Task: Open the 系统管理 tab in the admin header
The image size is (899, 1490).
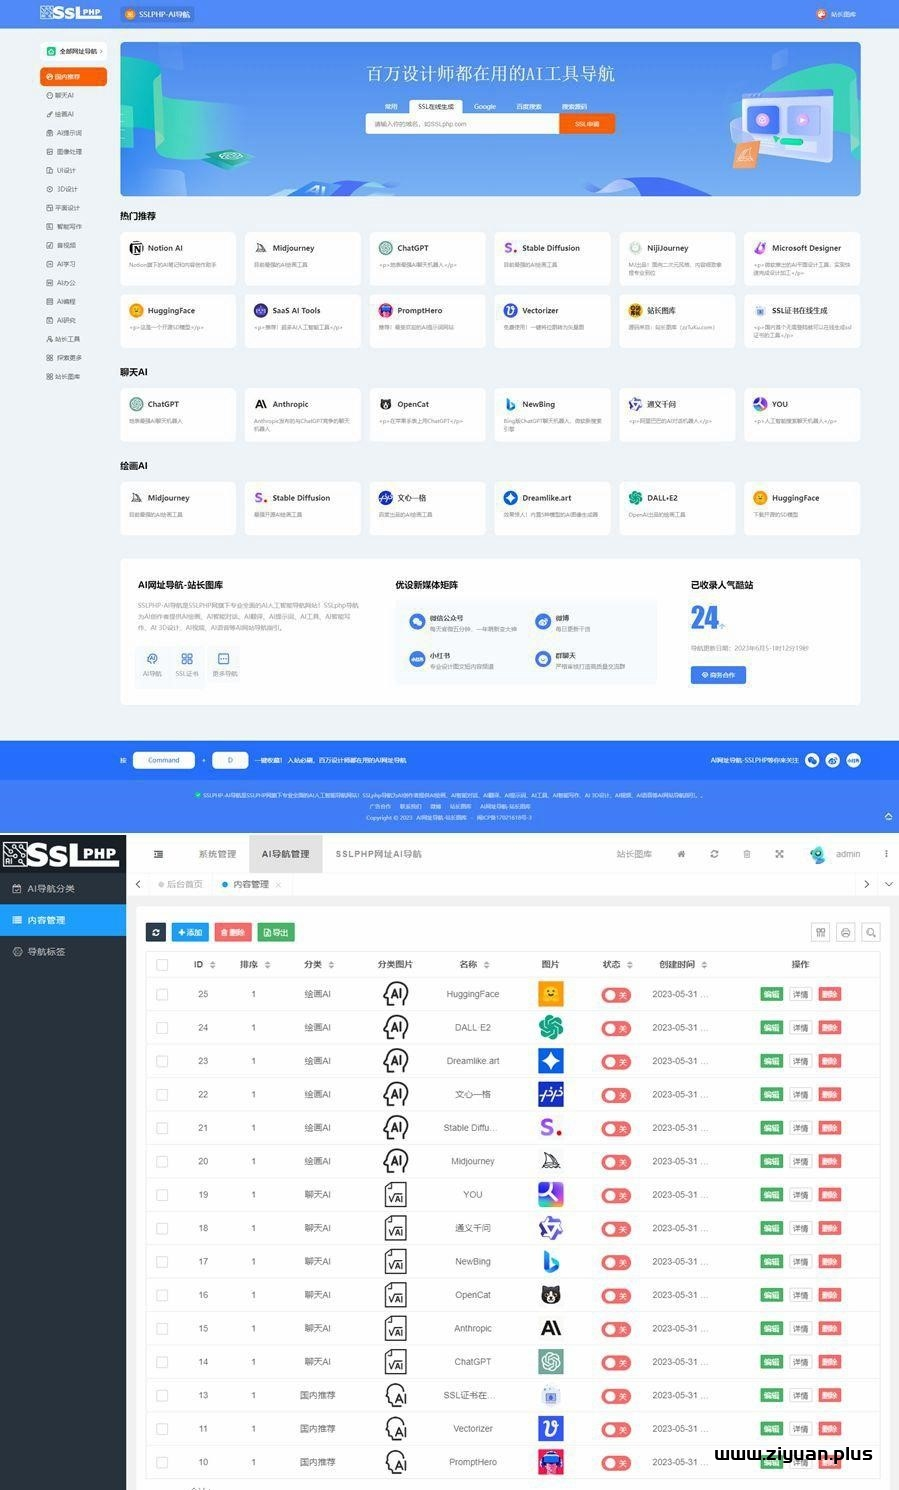Action: 217,854
